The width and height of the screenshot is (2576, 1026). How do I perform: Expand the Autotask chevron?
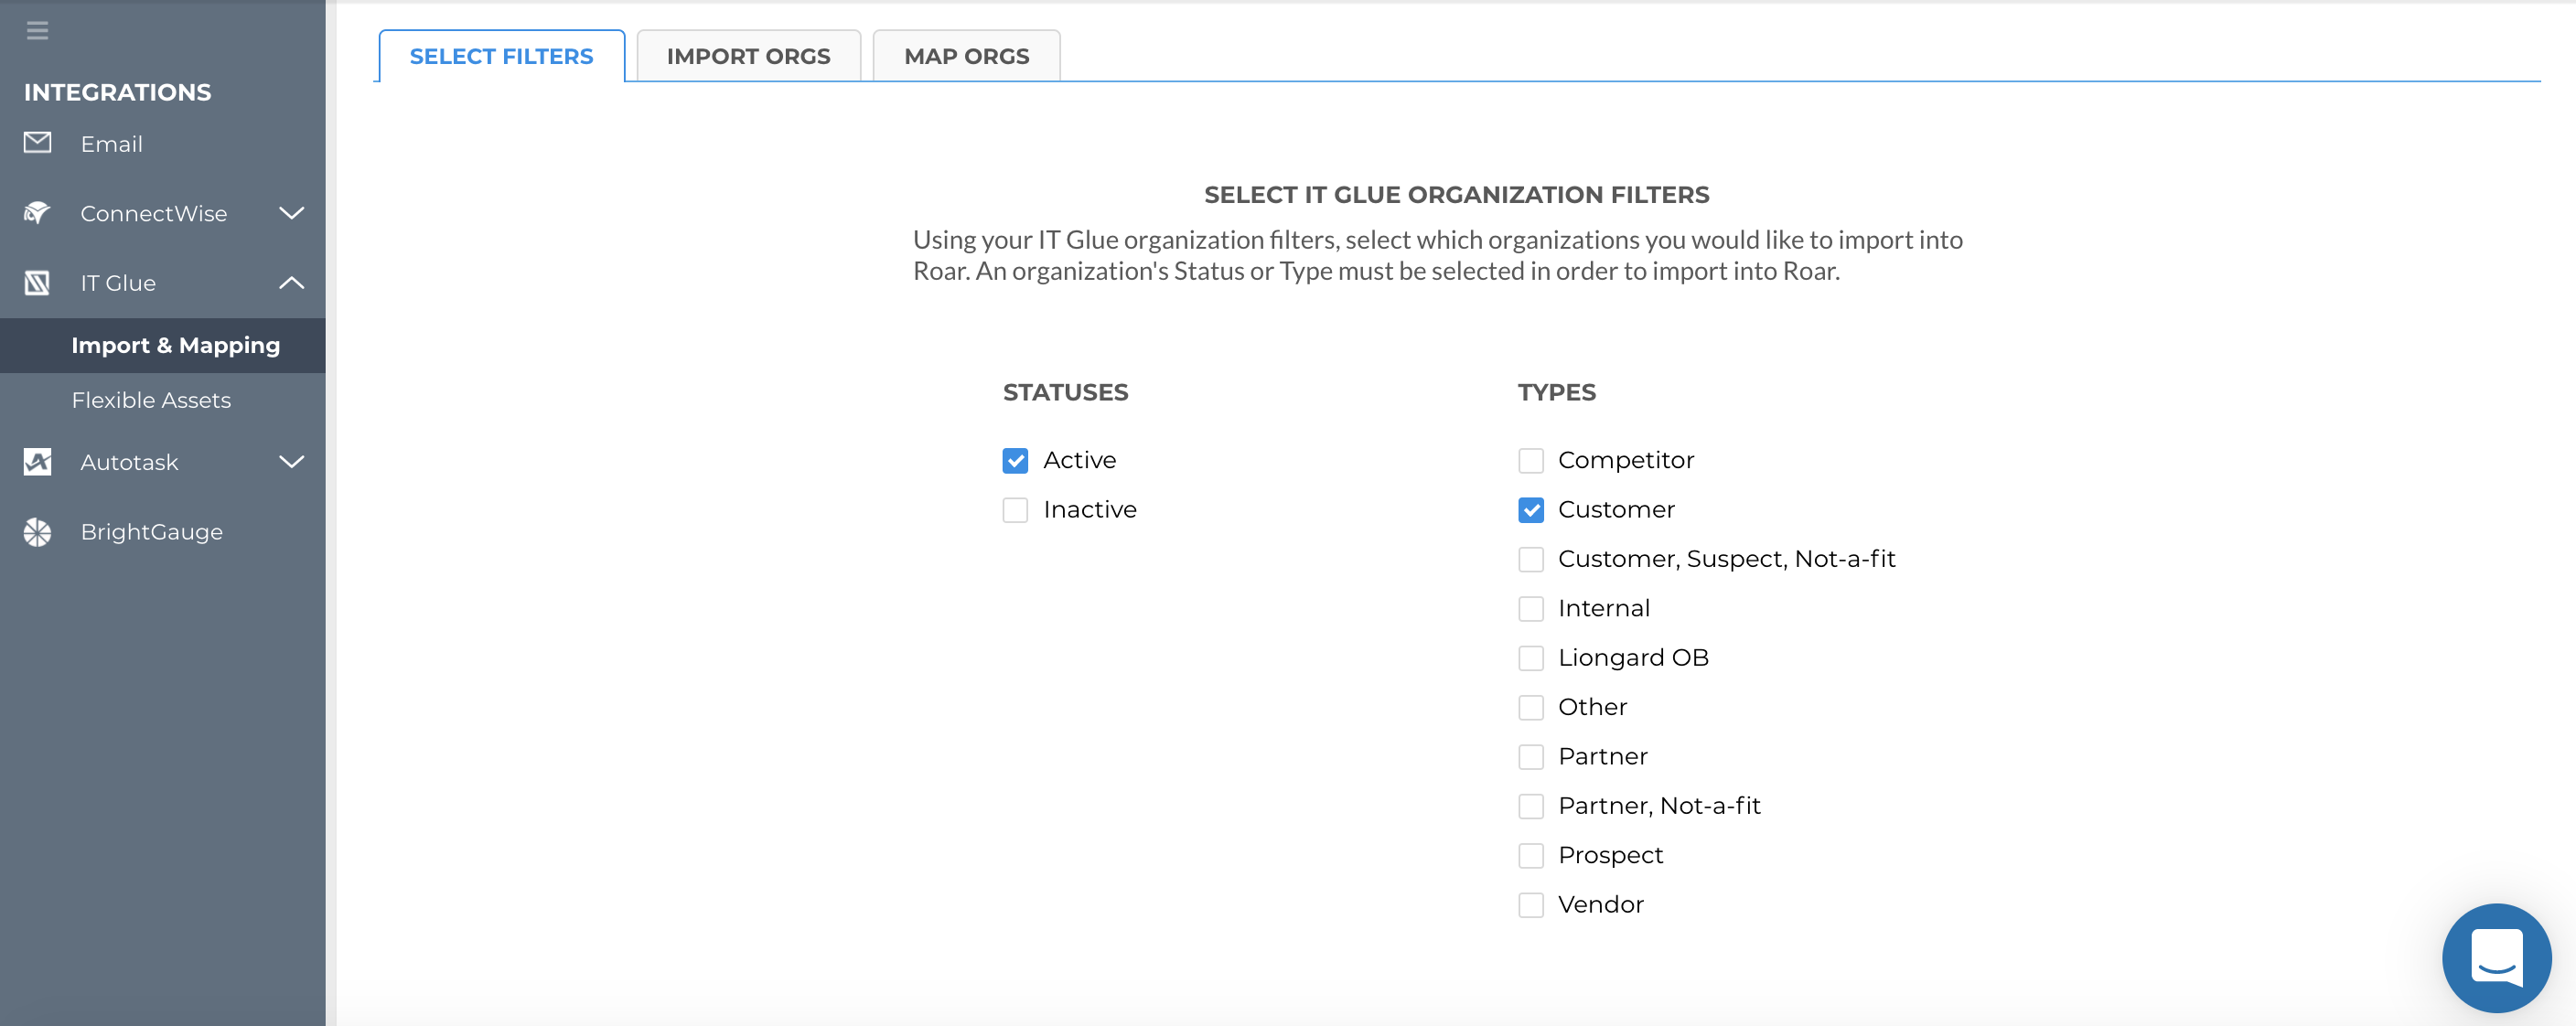(x=291, y=462)
